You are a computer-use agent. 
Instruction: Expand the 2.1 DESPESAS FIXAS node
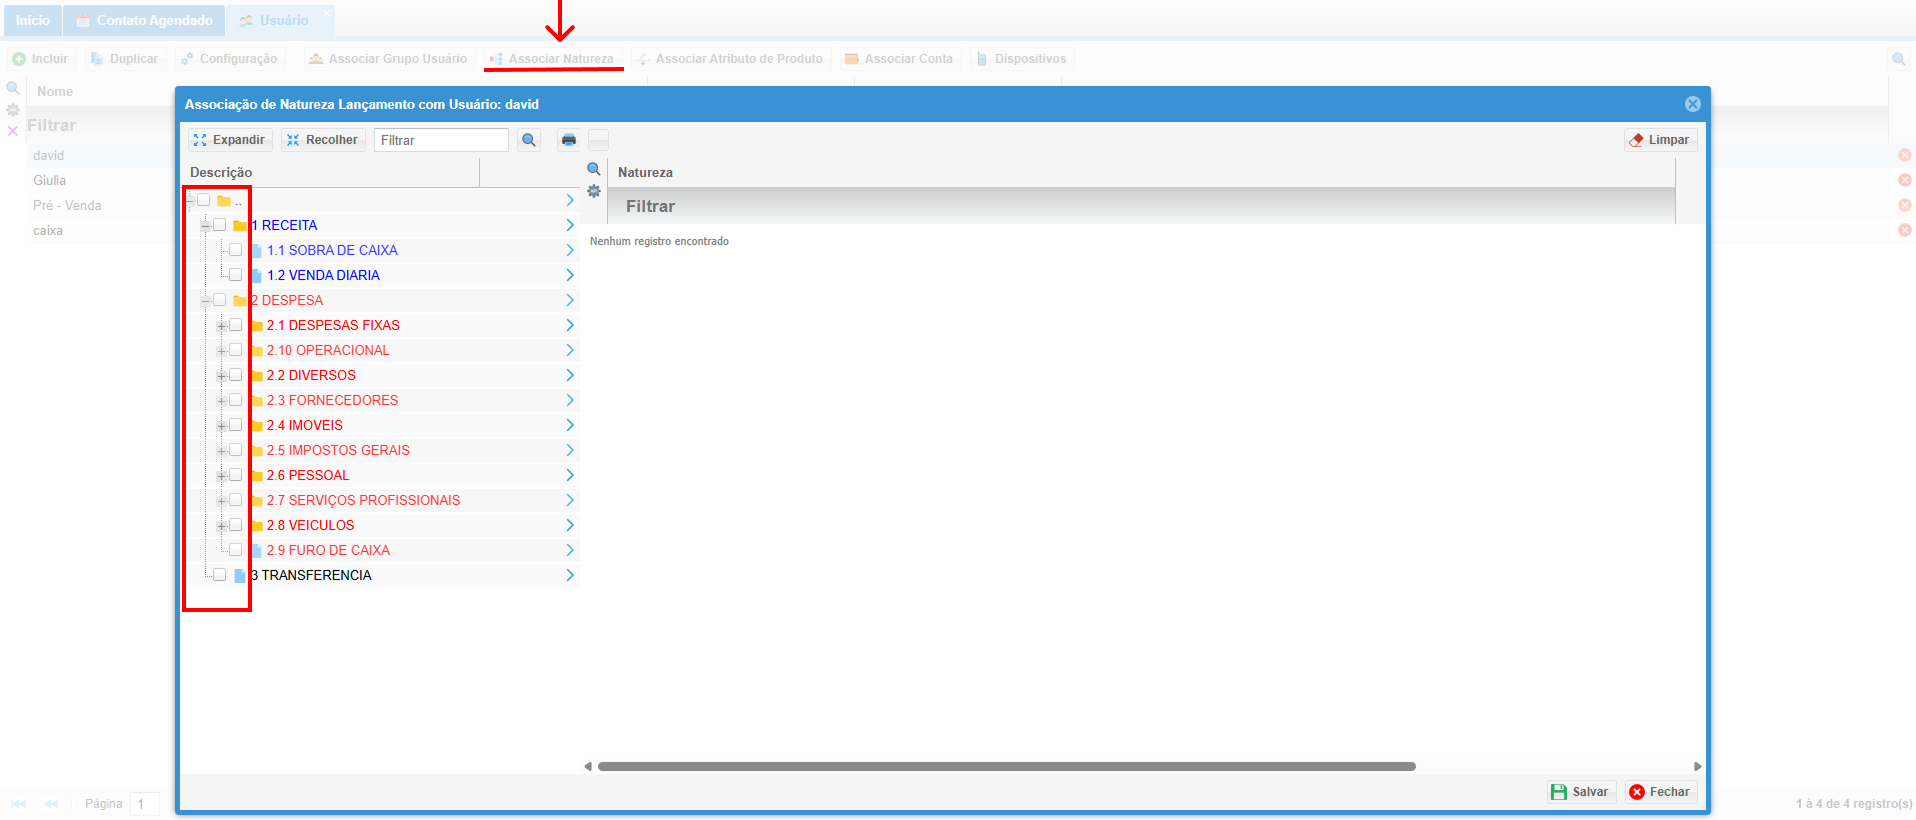click(221, 326)
